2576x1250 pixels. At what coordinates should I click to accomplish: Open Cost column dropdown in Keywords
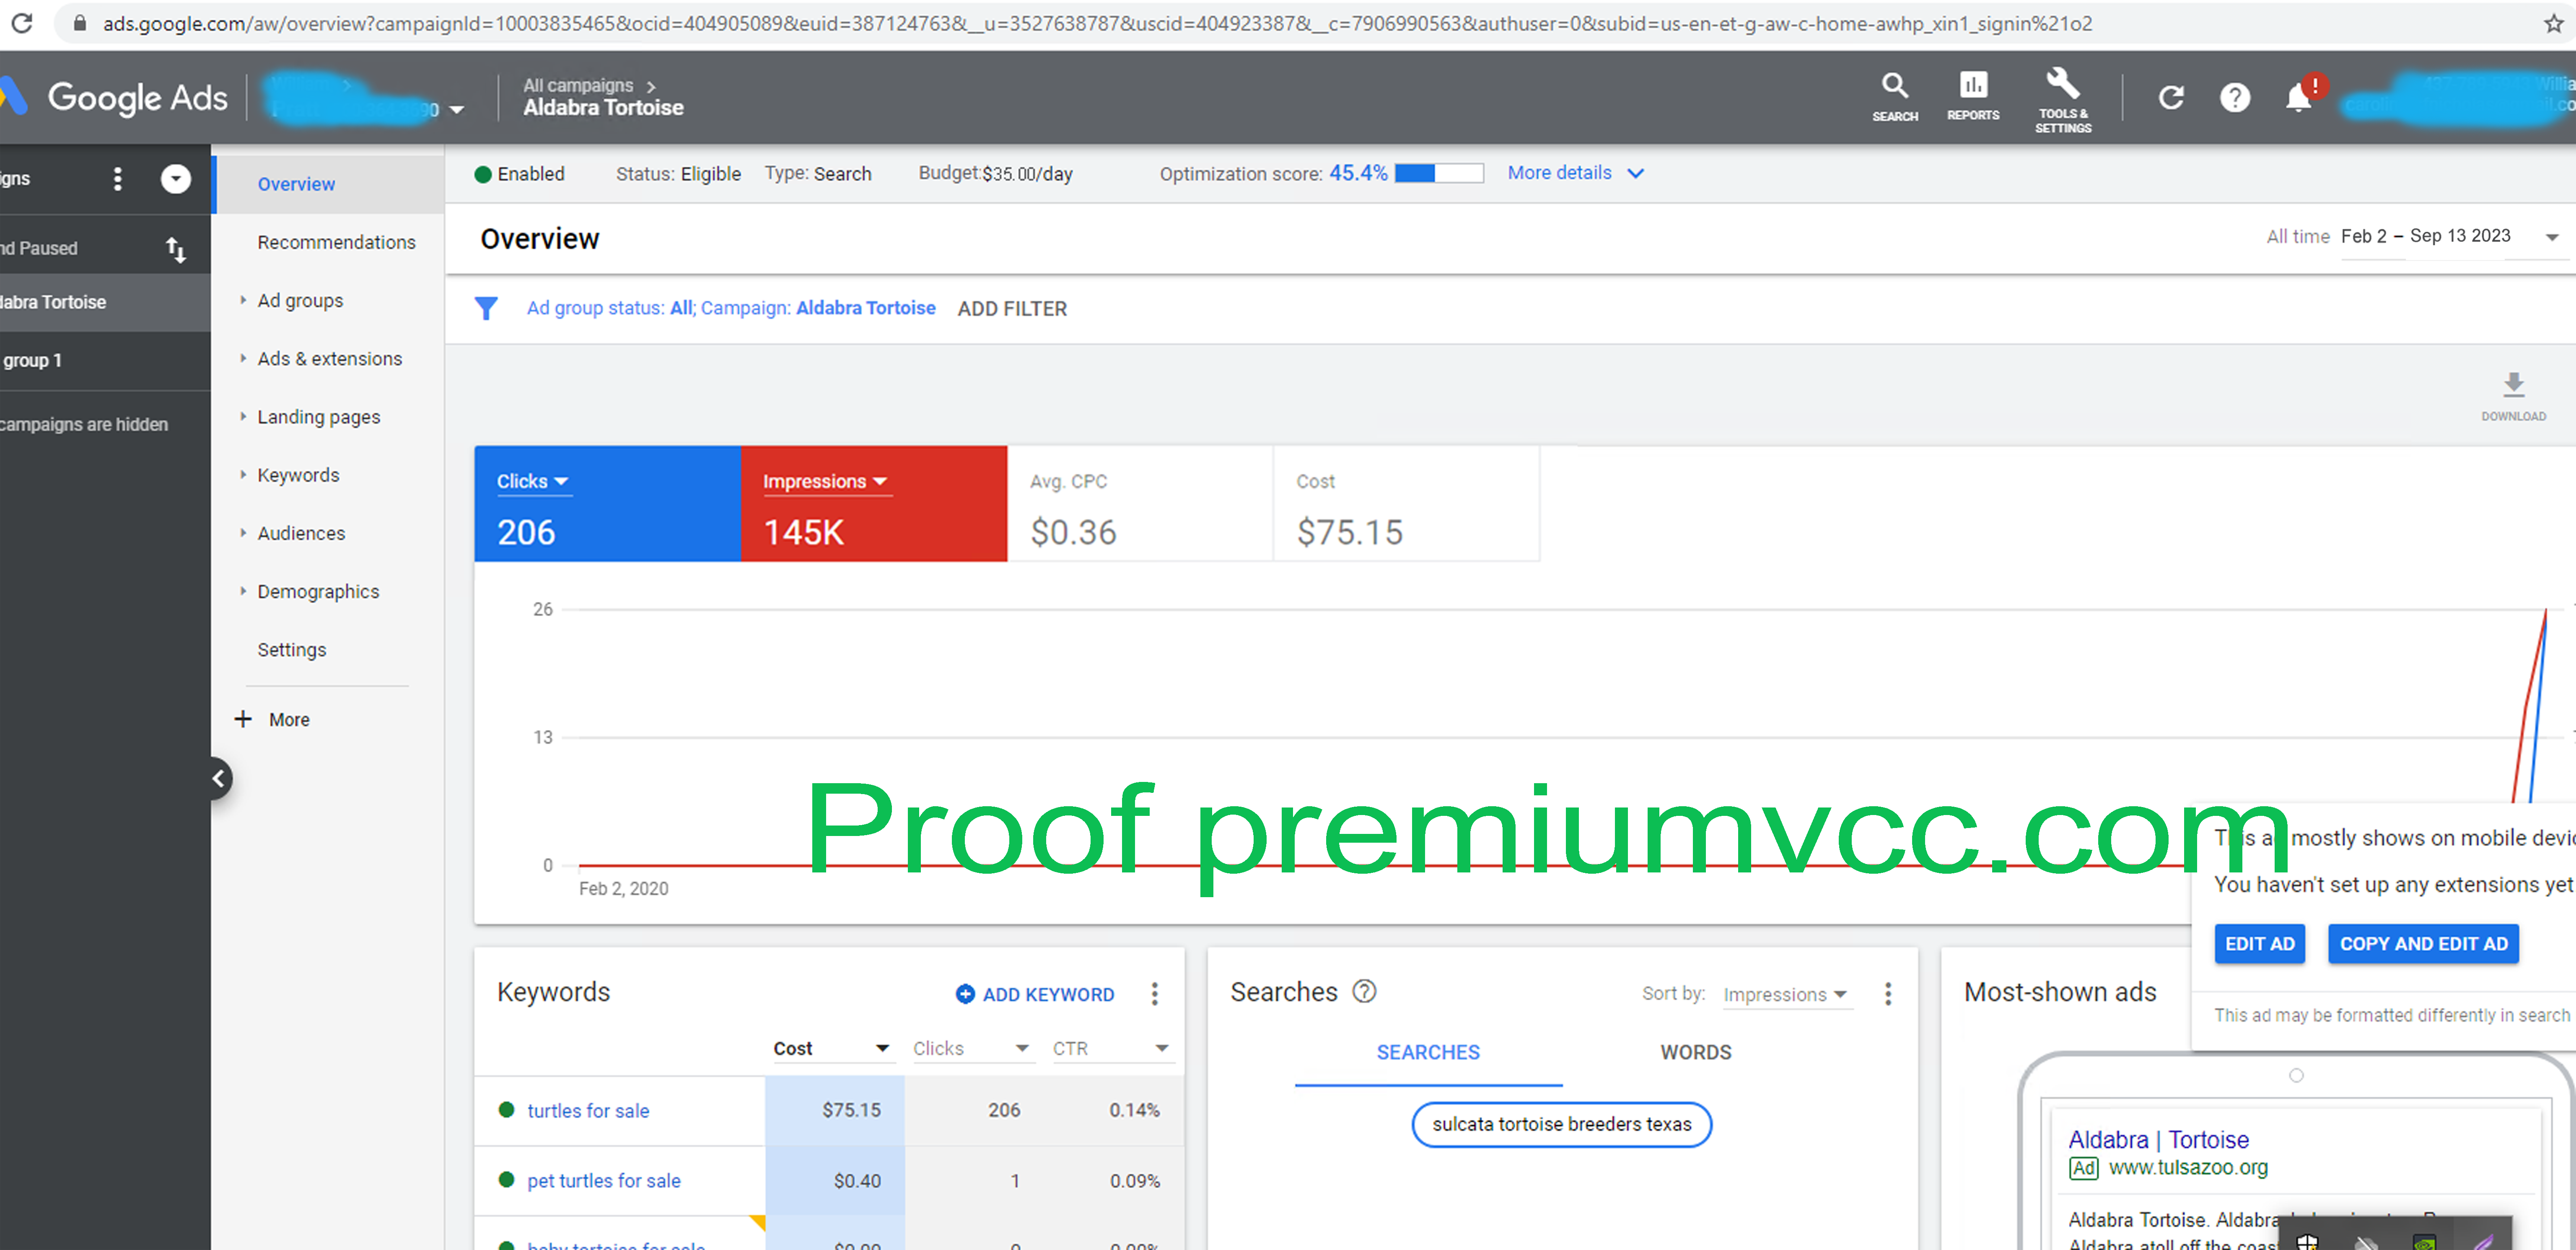pos(882,1048)
